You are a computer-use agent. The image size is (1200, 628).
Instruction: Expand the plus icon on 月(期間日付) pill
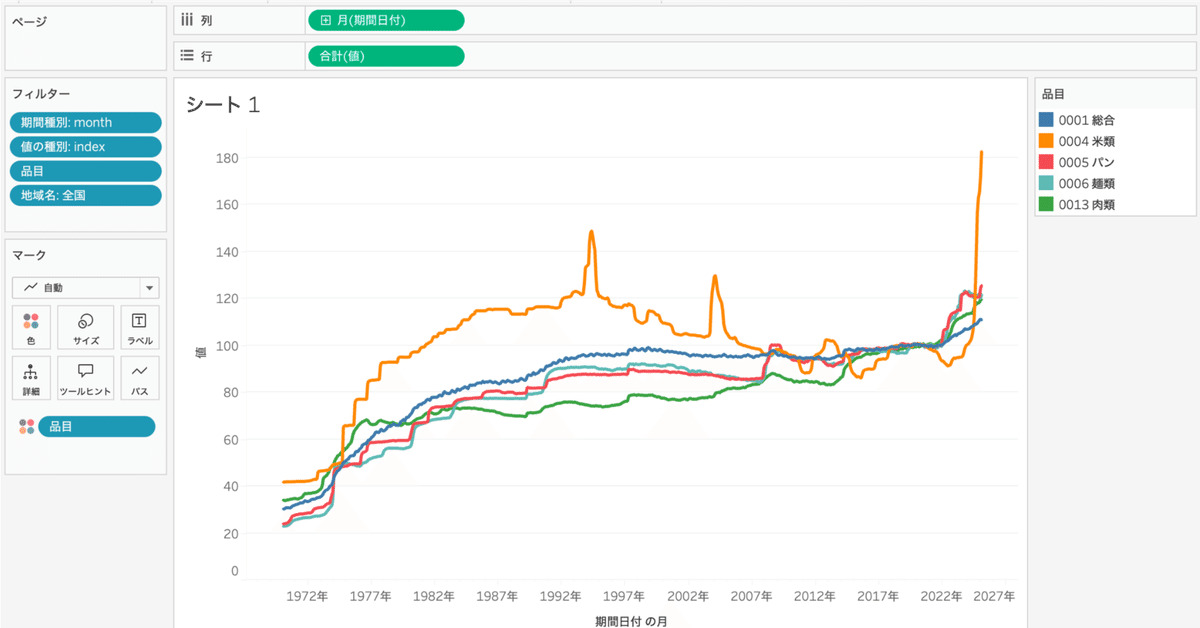click(325, 20)
